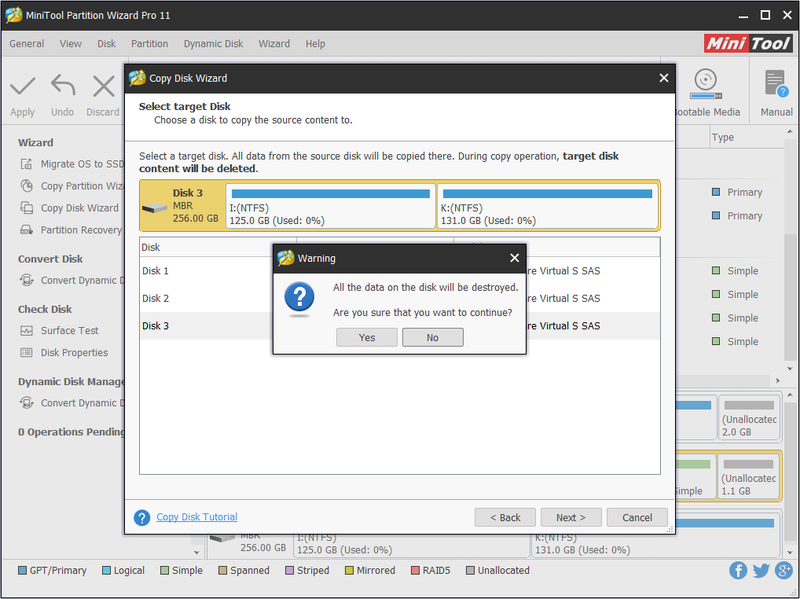
Task: Click the < Back wizard button
Action: click(x=505, y=517)
